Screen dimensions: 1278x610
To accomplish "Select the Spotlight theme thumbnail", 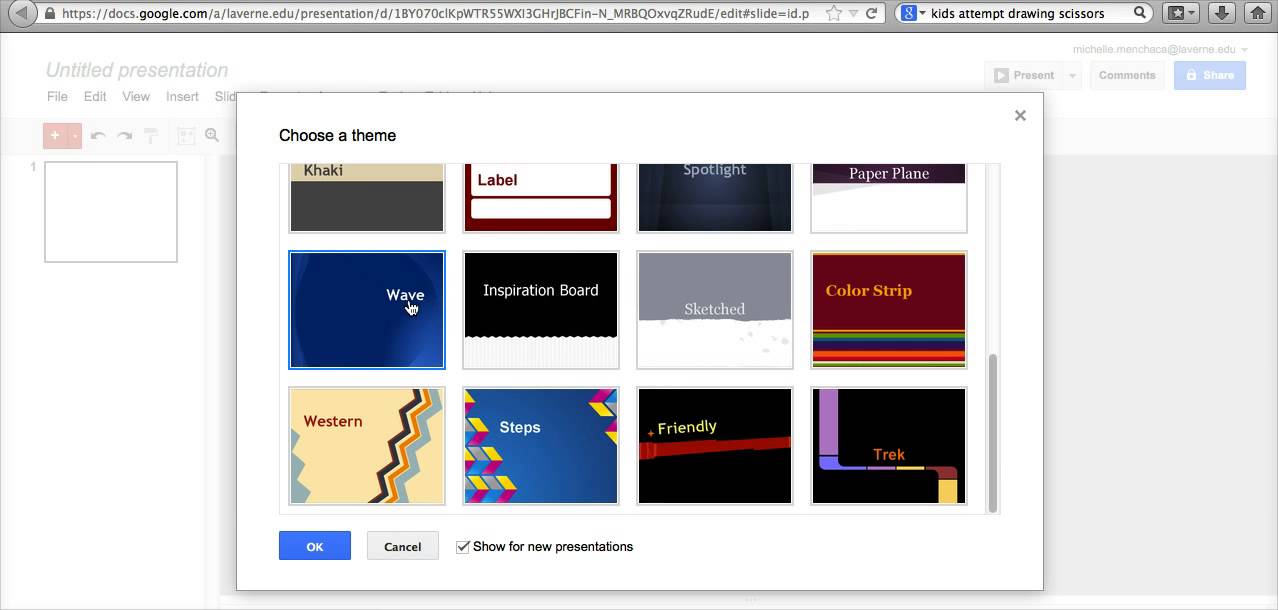I will point(715,198).
